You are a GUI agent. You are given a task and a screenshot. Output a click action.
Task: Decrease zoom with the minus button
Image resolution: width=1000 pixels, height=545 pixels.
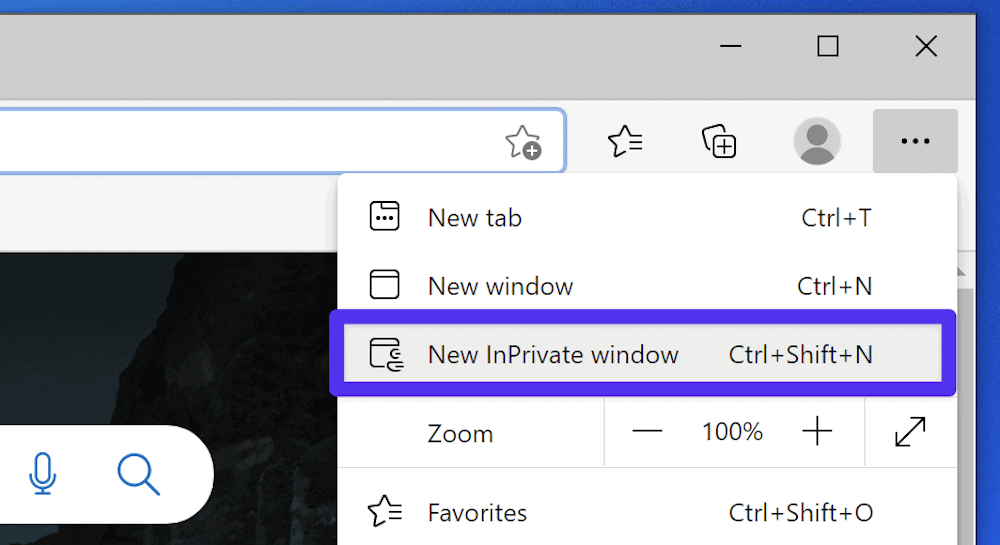click(647, 432)
